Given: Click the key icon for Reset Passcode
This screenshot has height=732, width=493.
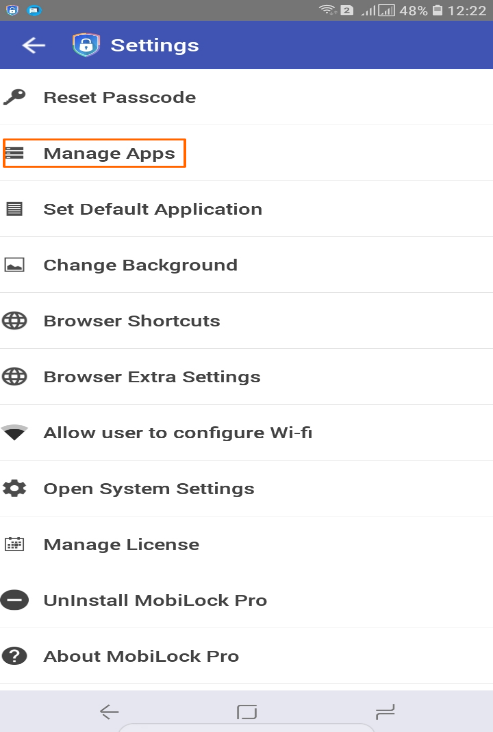Looking at the screenshot, I should pos(14,97).
